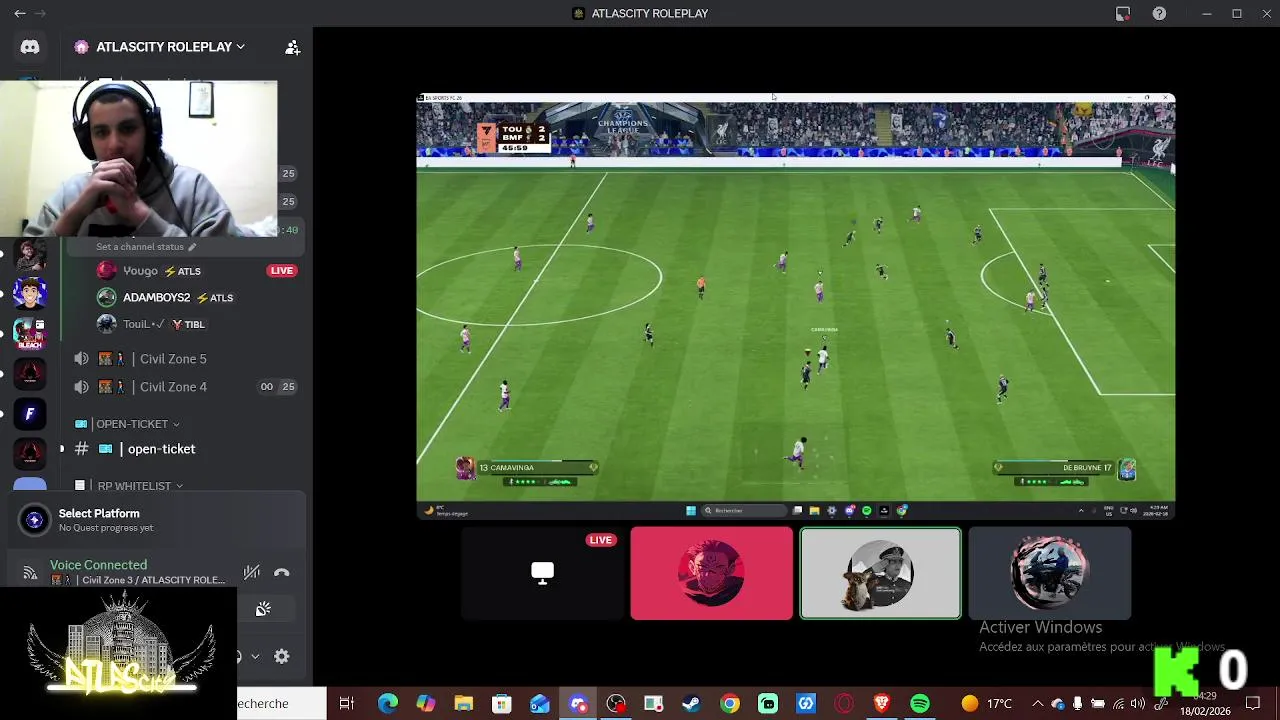Open Google Chrome from the taskbar
This screenshot has width=1280, height=720.
[x=730, y=704]
